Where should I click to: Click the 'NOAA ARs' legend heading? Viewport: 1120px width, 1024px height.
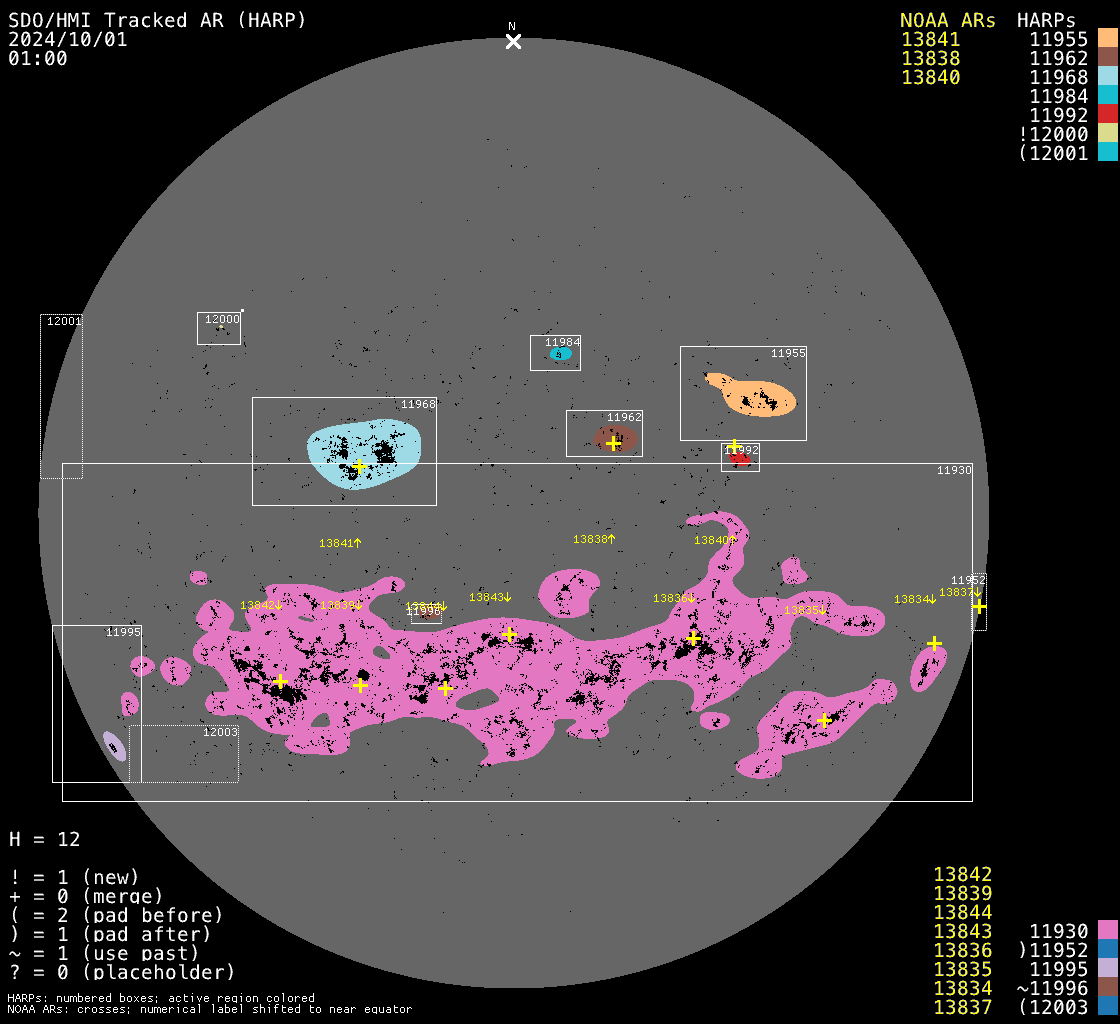point(947,20)
